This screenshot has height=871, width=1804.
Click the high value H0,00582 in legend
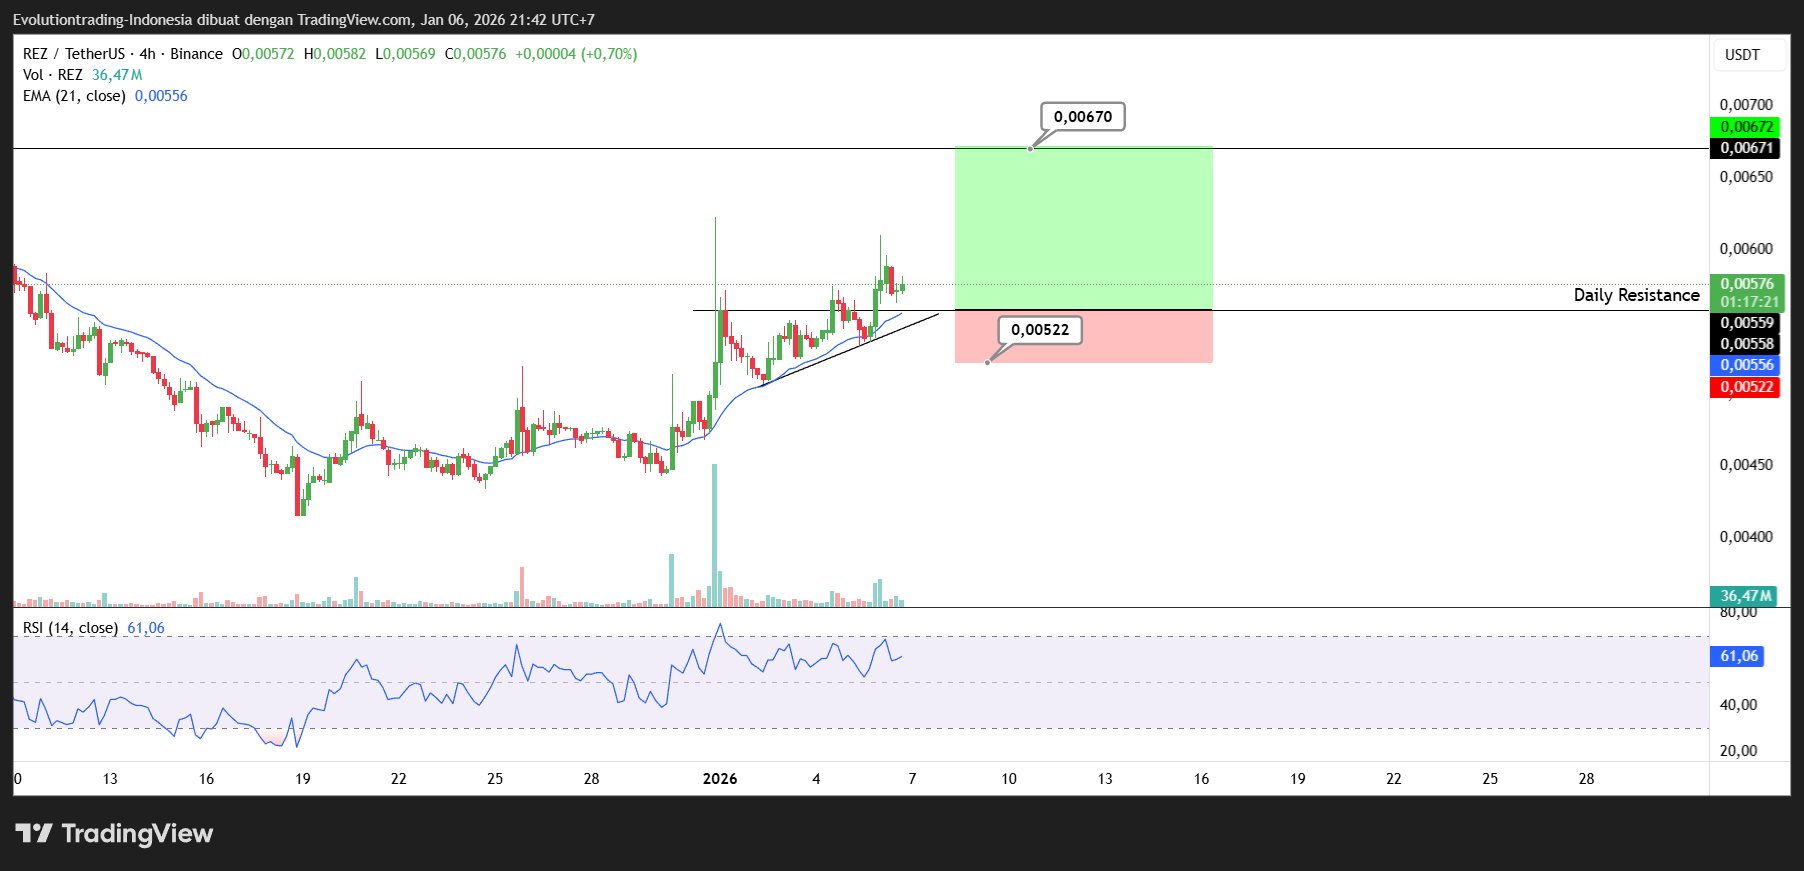coord(335,54)
